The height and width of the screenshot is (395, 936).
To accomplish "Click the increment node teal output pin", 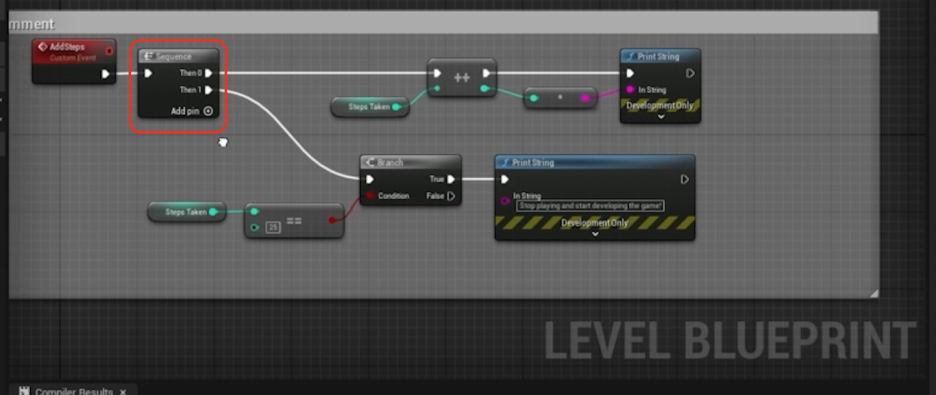I will [x=484, y=88].
